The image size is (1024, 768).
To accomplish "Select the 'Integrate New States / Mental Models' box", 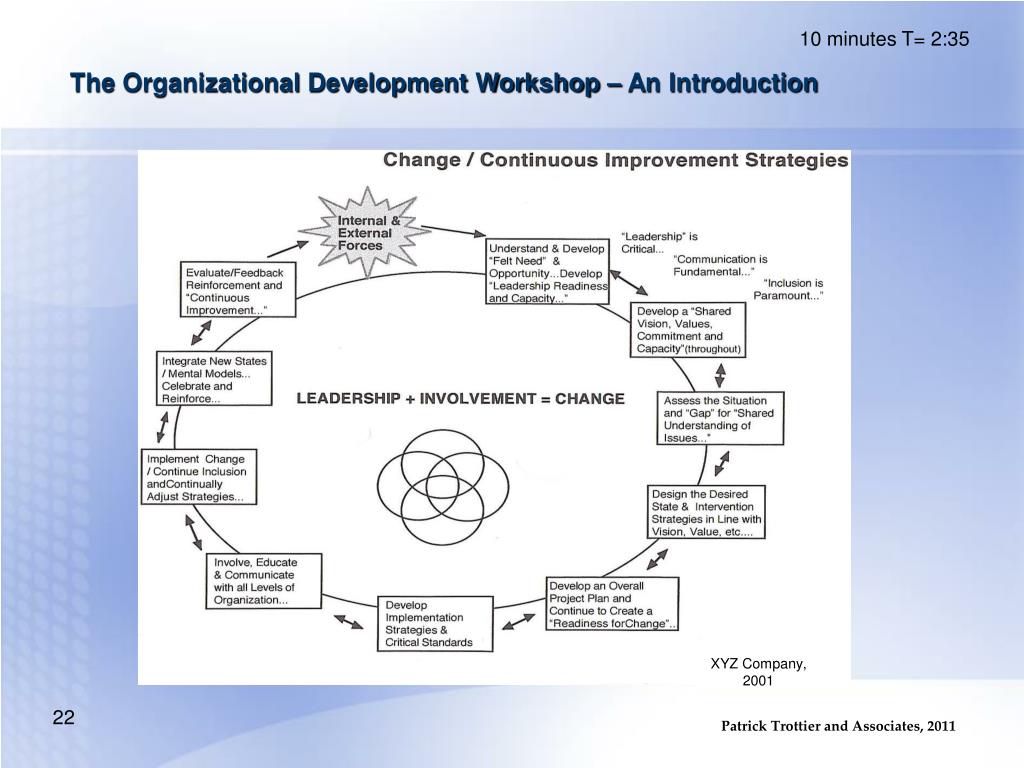I will point(214,379).
